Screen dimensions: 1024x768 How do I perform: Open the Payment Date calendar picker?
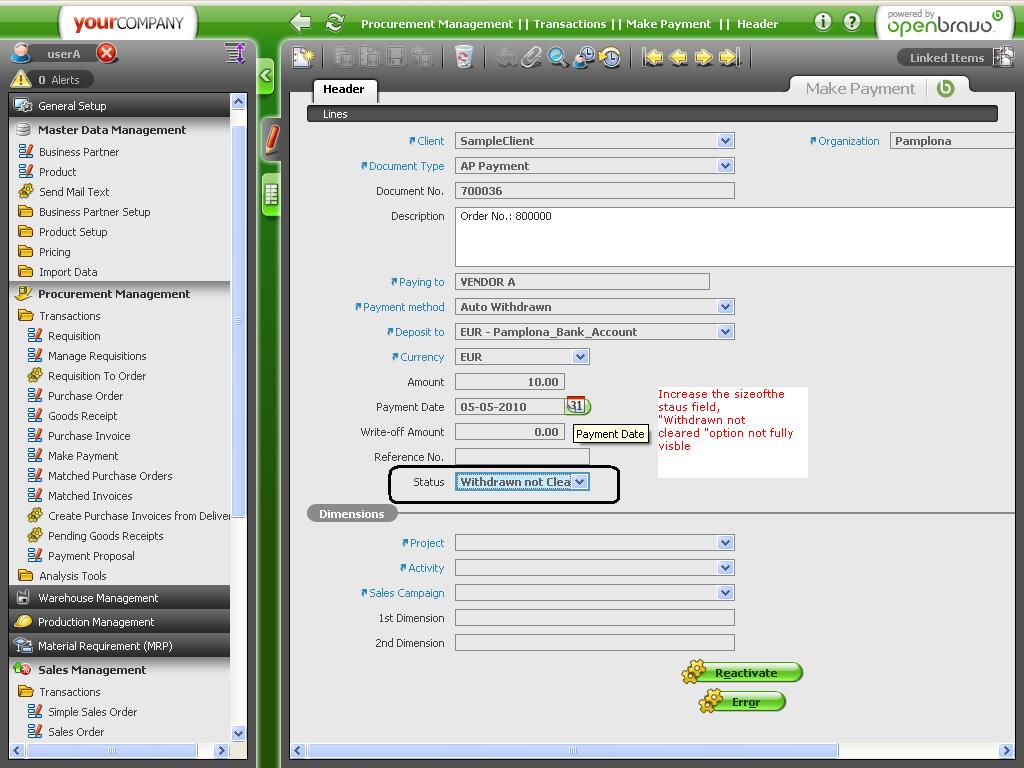[x=577, y=406]
